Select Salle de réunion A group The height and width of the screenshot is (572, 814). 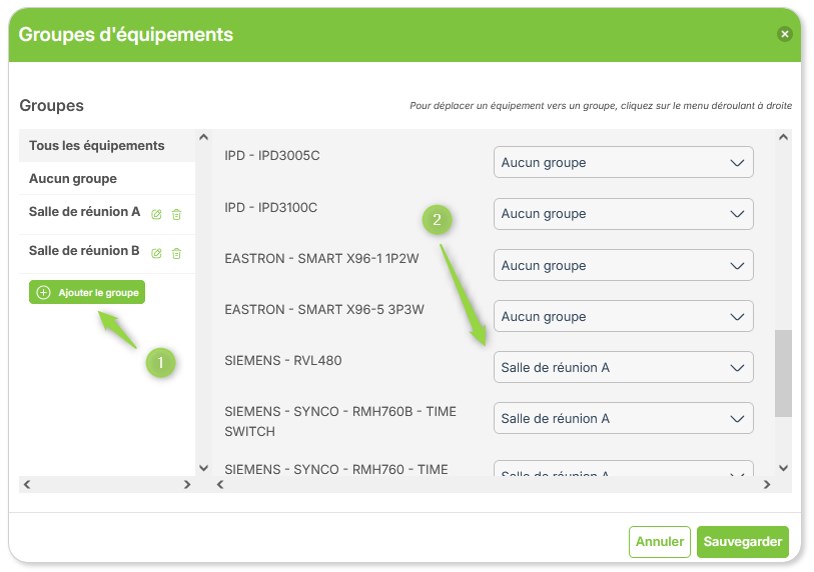click(x=84, y=212)
